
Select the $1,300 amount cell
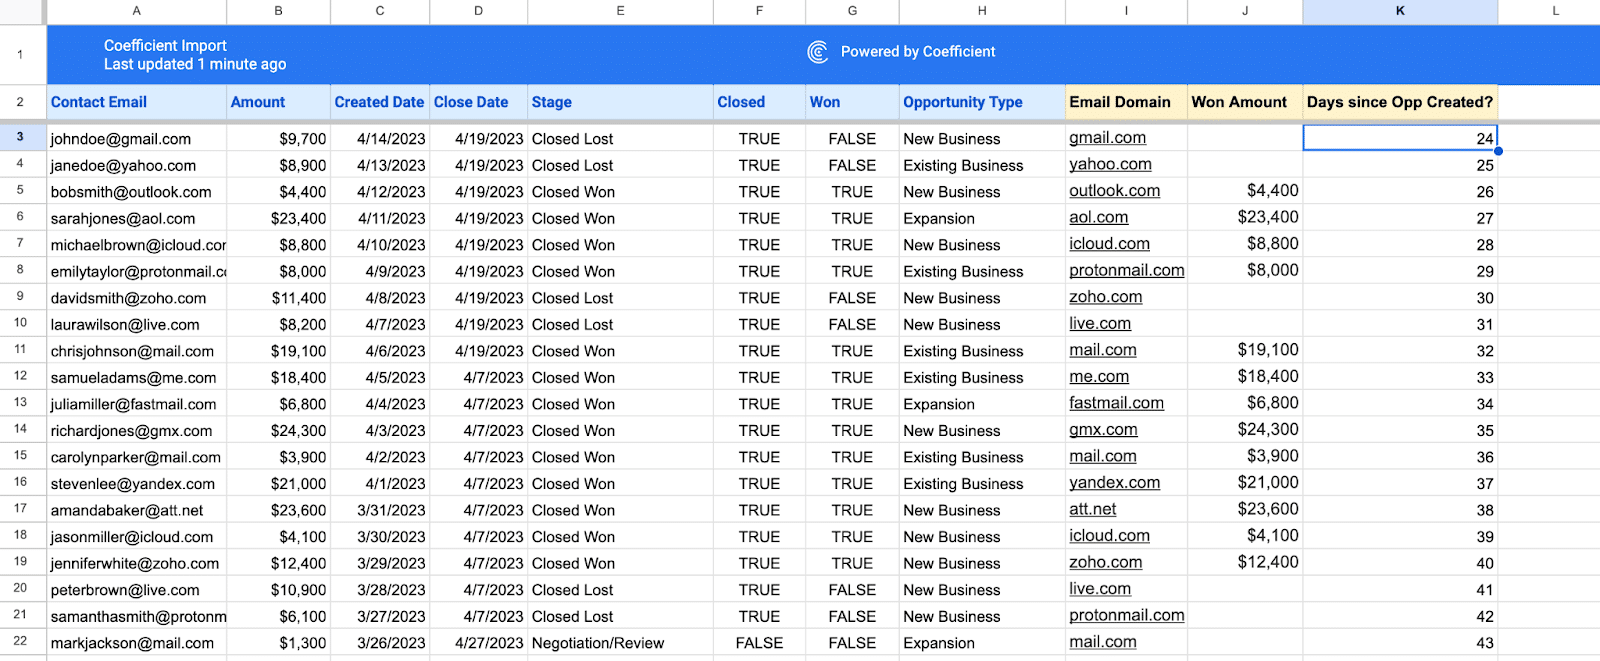[x=279, y=643]
